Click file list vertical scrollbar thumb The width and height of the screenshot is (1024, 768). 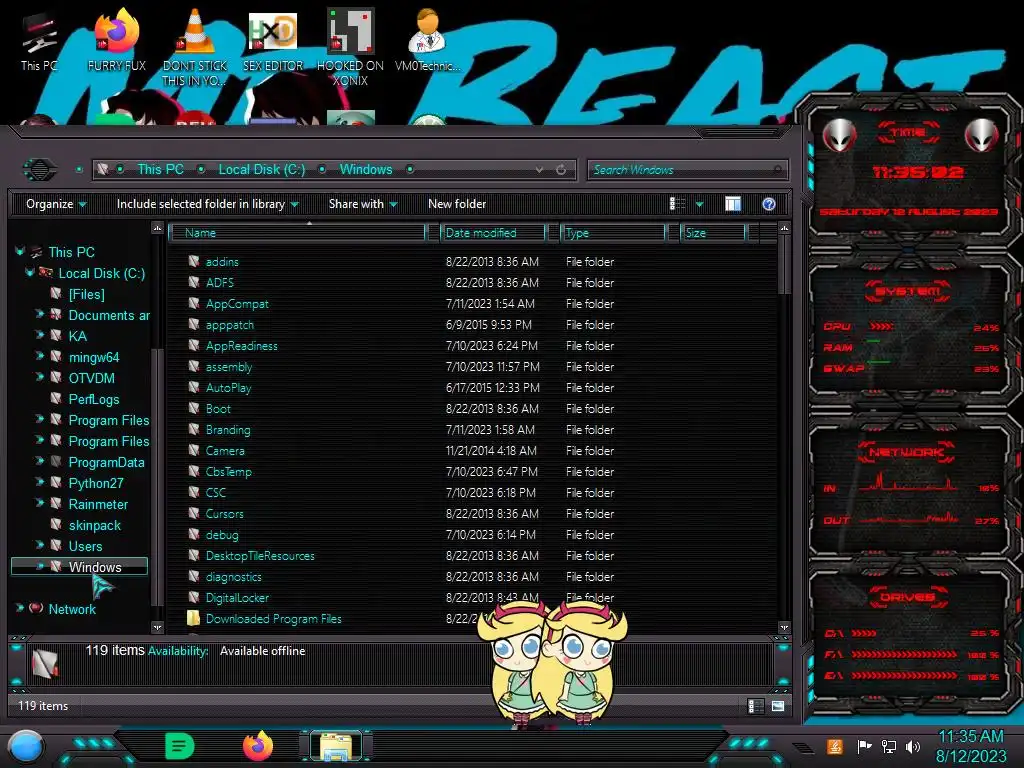click(x=784, y=265)
